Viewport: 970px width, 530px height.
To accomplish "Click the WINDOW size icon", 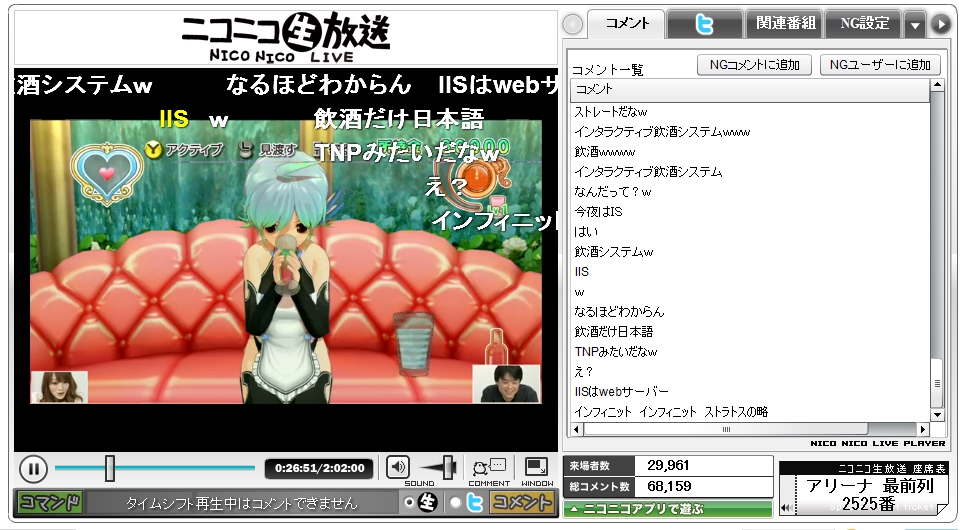I will (537, 466).
